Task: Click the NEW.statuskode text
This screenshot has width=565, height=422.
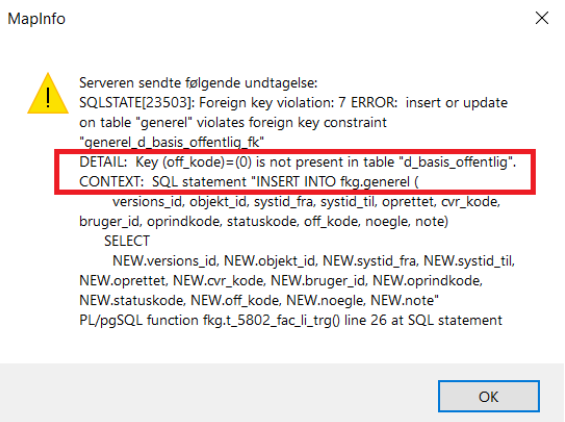Action: (x=133, y=300)
